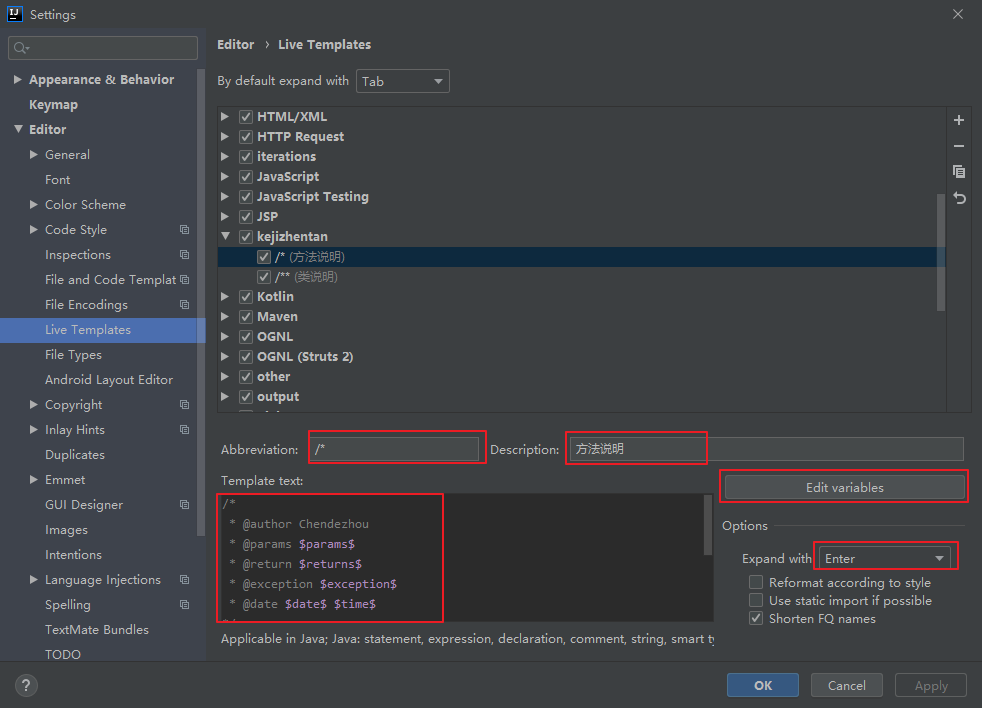The image size is (982, 708).
Task: Click project-level icon next to Inlay Hints
Action: [x=184, y=430]
